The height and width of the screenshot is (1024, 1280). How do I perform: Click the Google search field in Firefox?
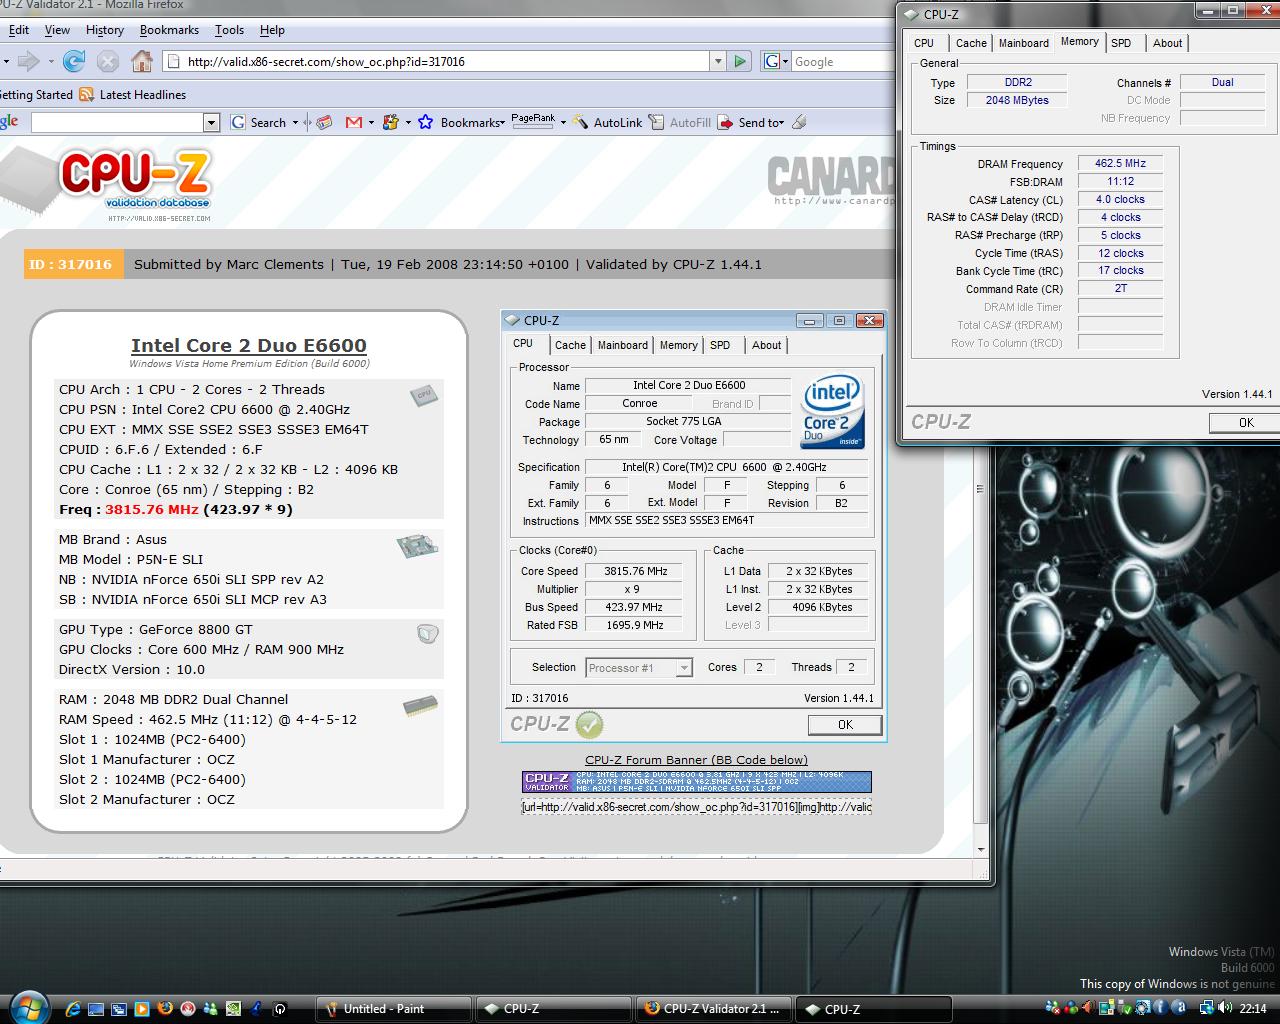[842, 61]
